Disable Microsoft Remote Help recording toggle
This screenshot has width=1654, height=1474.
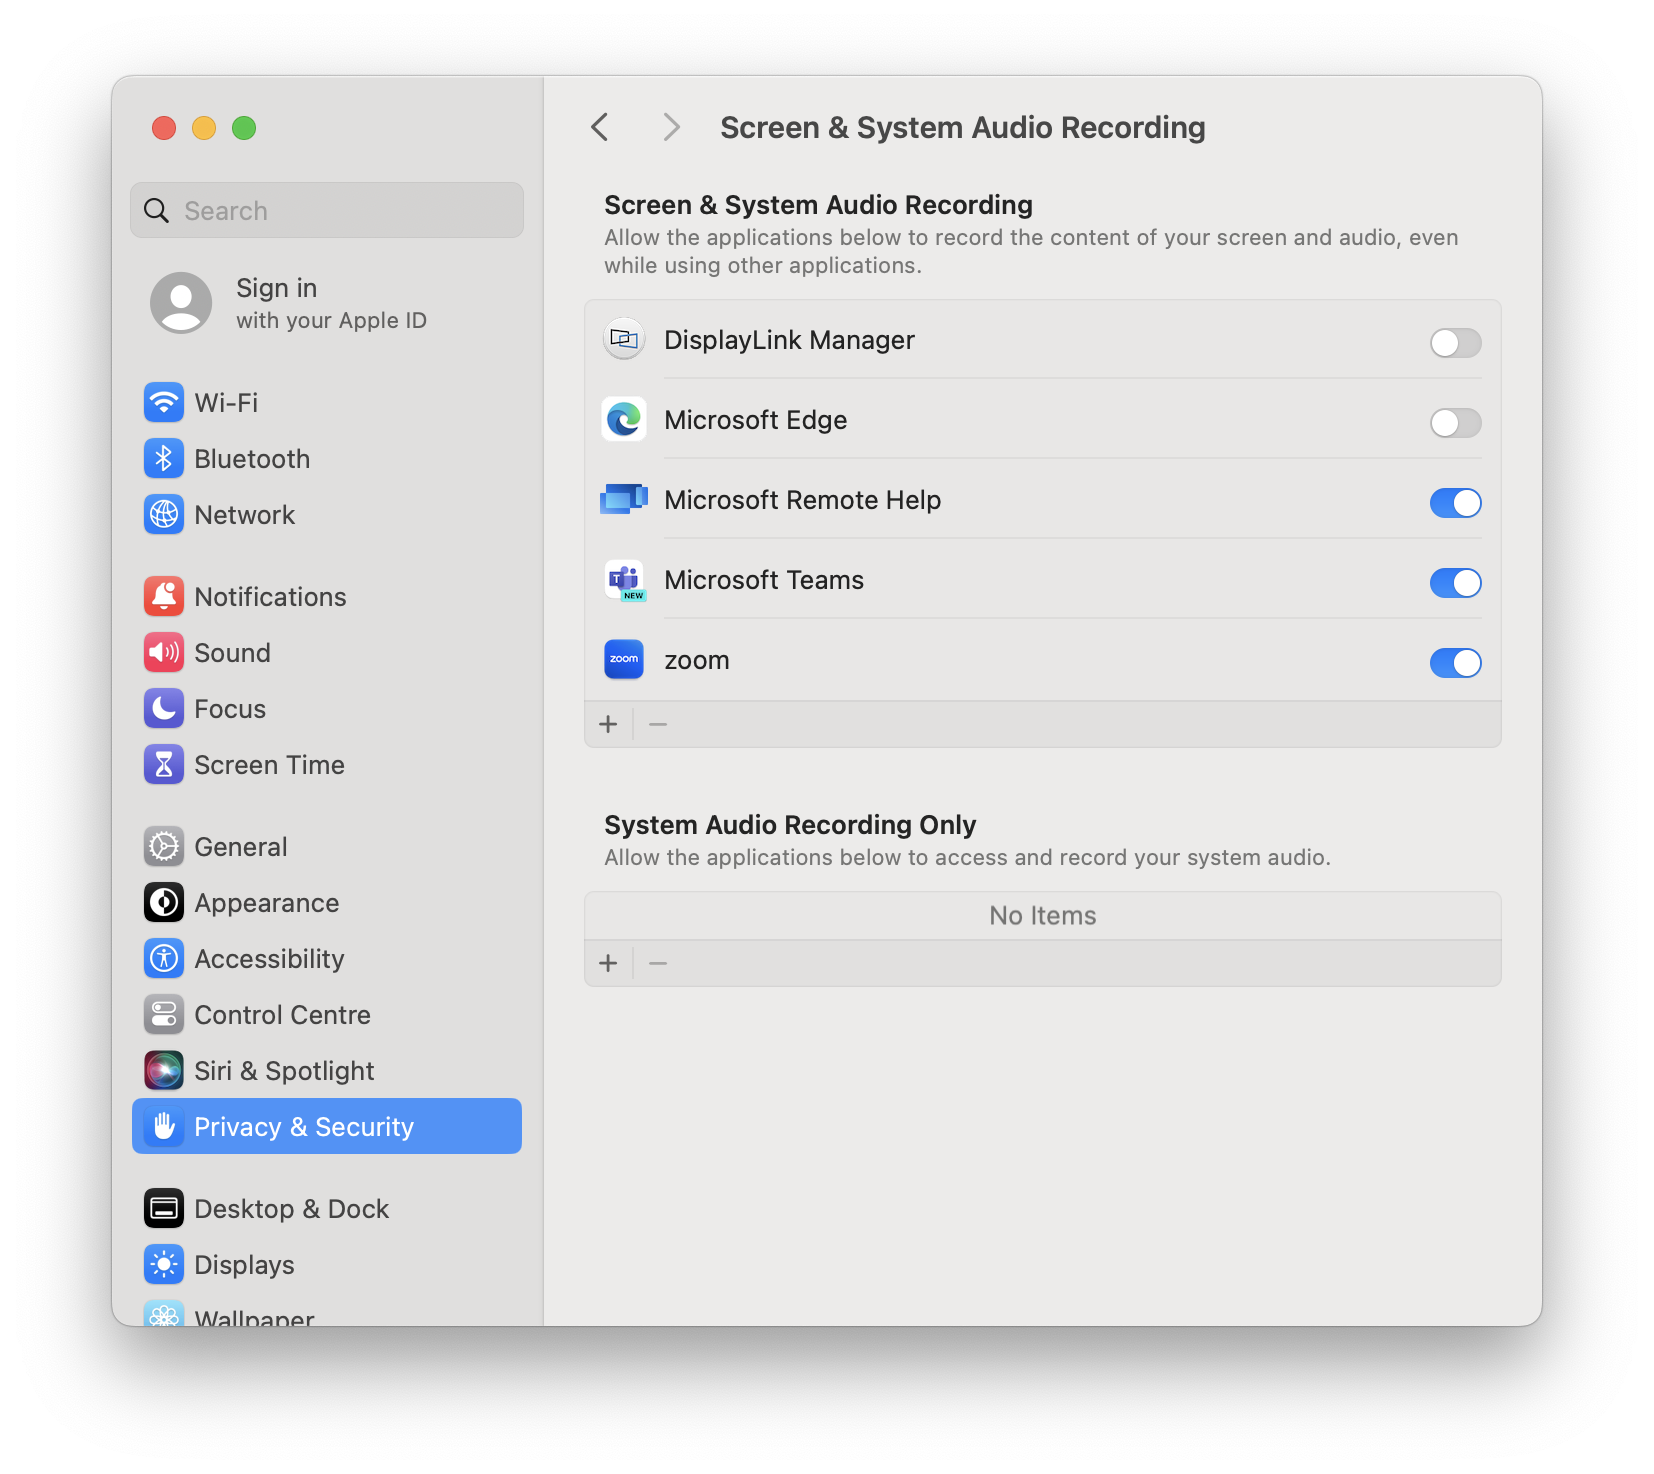pos(1455,503)
